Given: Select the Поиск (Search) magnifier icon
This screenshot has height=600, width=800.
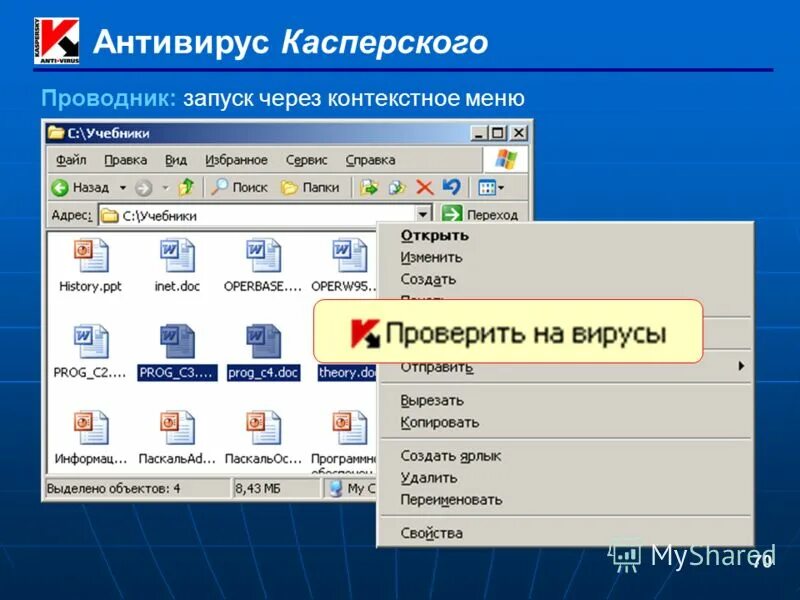Looking at the screenshot, I should 218,185.
